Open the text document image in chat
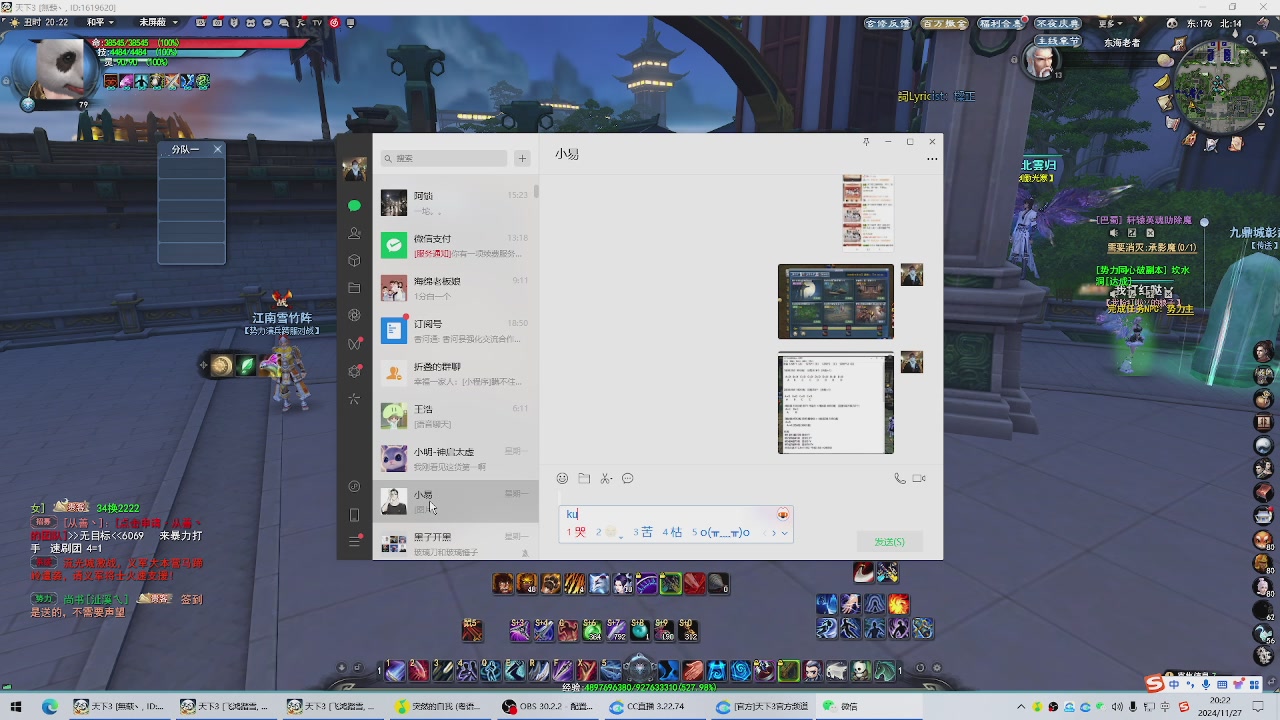1280x720 pixels. click(x=836, y=403)
